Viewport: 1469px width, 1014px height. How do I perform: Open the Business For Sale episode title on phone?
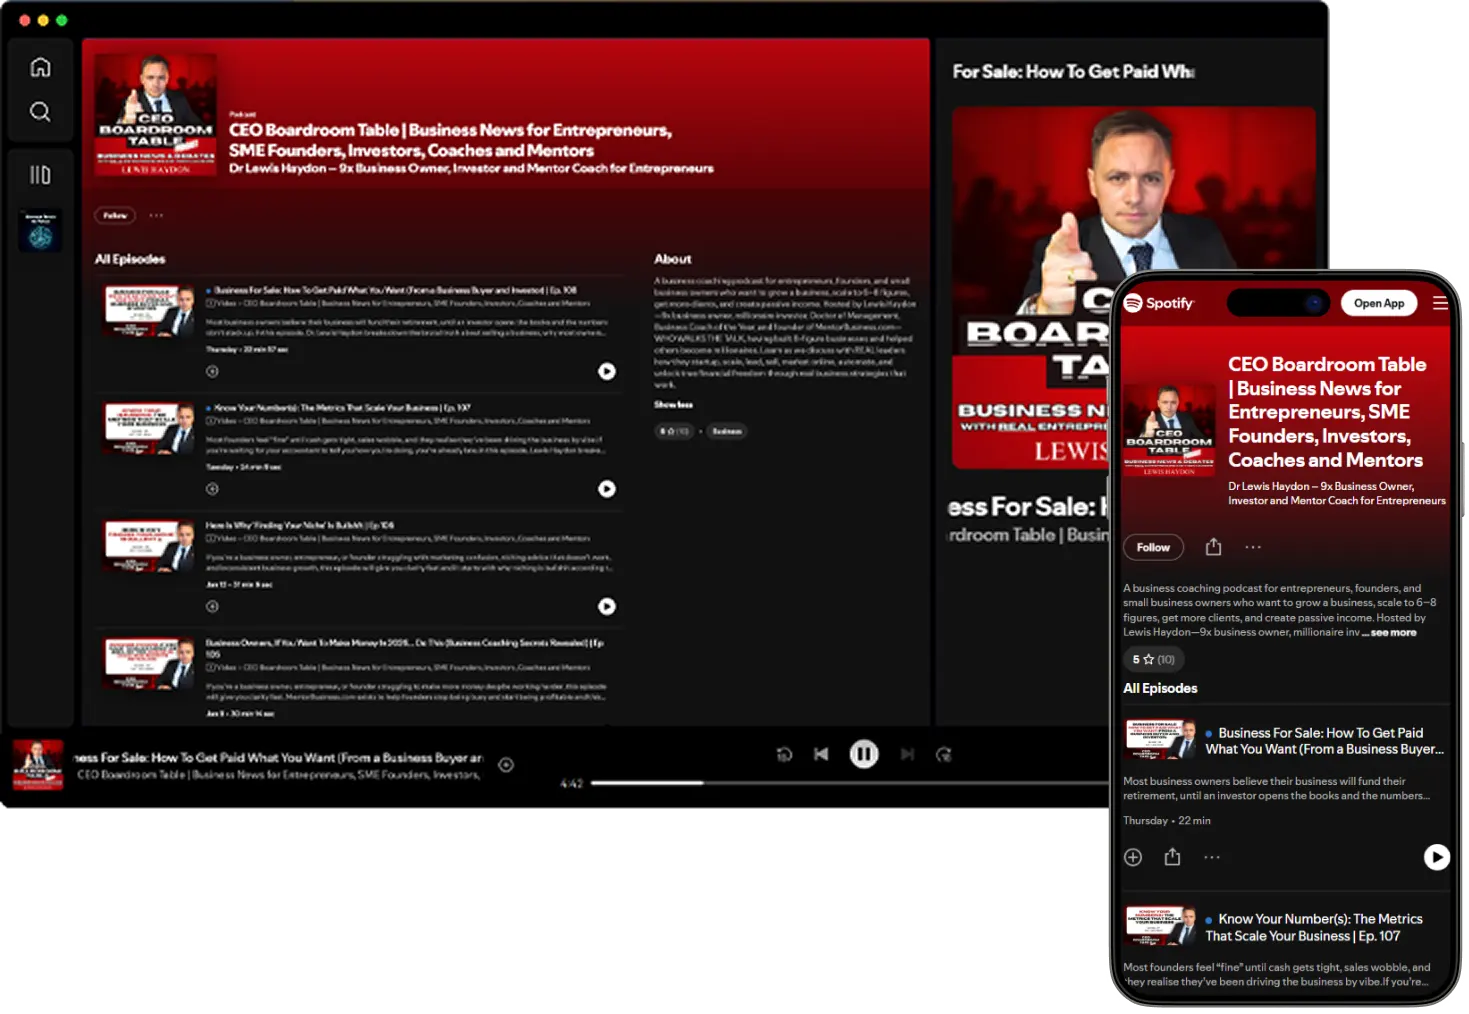(x=1324, y=741)
